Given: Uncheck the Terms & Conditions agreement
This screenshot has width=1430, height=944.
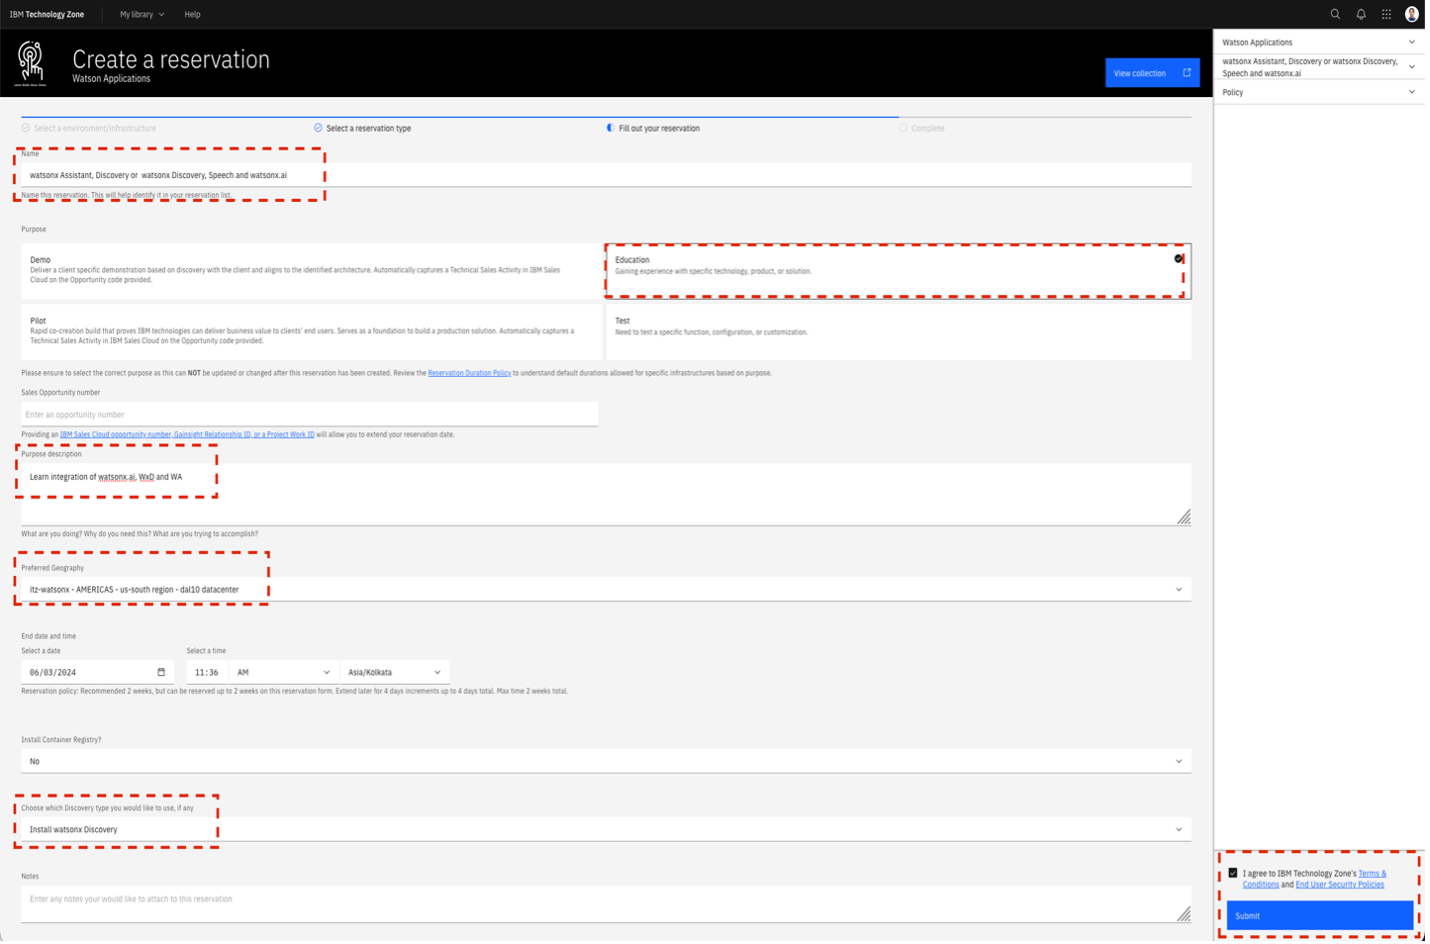Looking at the screenshot, I should pos(1233,872).
